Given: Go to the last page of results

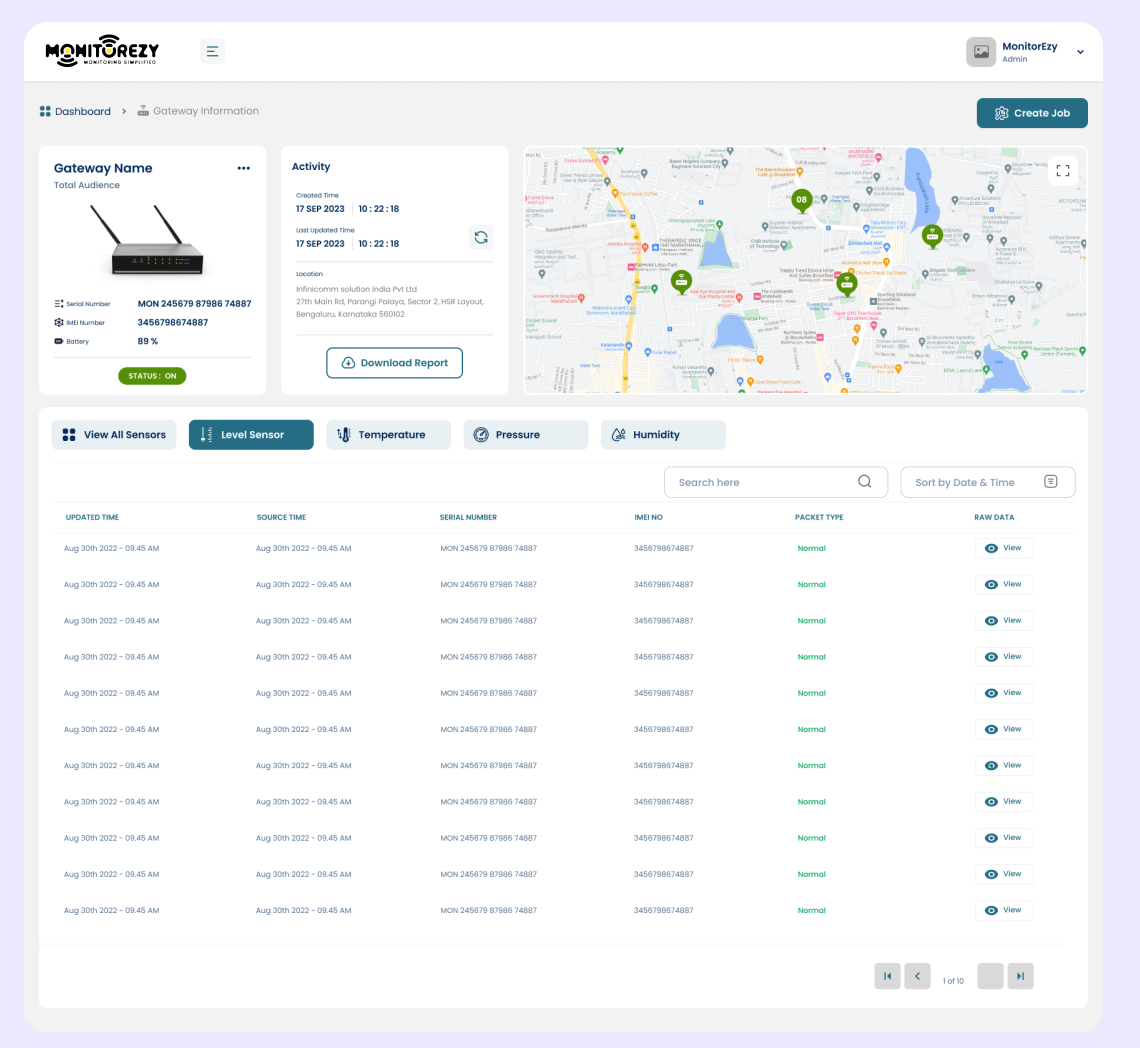Looking at the screenshot, I should (x=1020, y=976).
